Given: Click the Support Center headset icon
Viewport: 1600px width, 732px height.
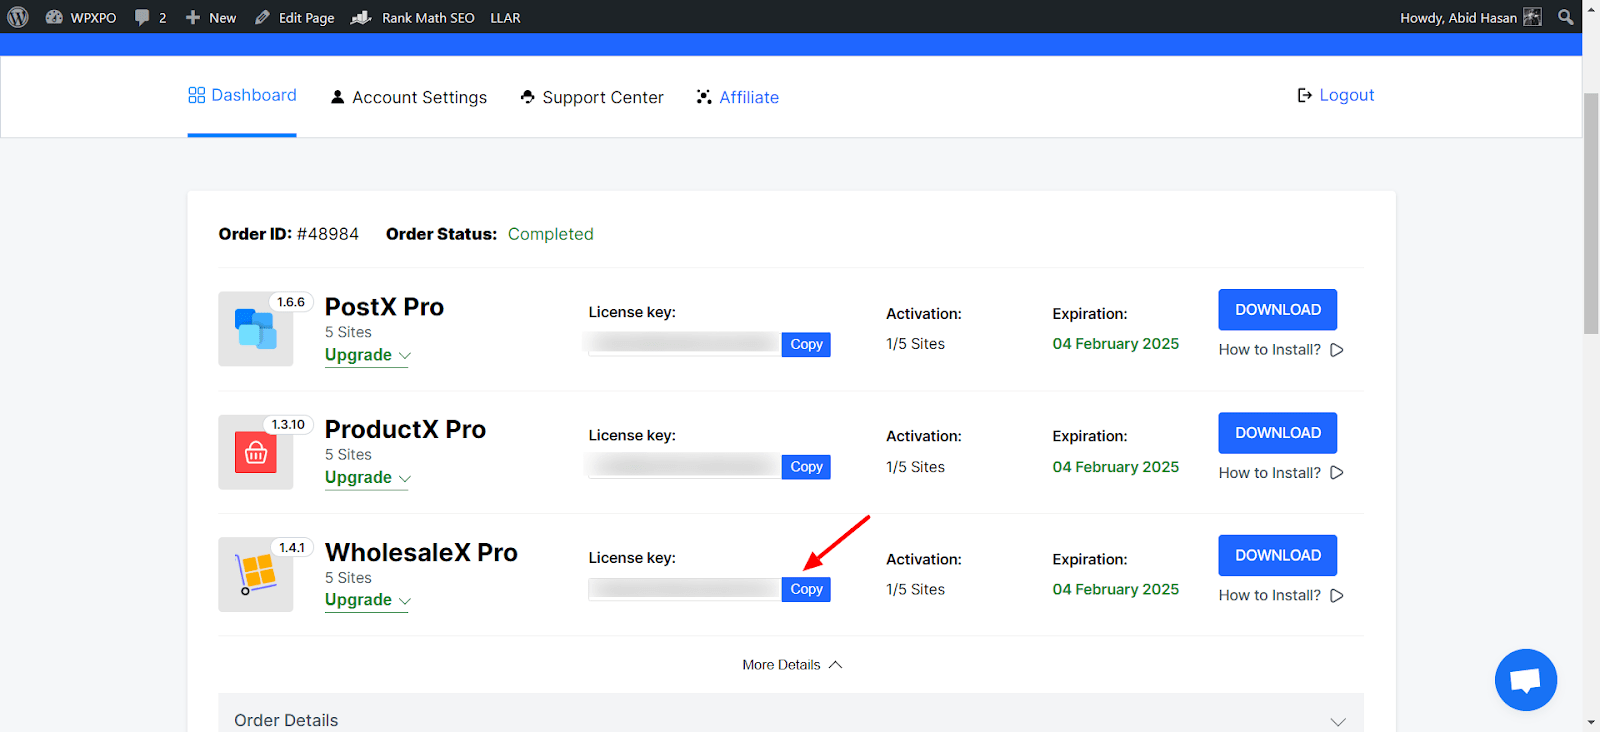Looking at the screenshot, I should [528, 97].
